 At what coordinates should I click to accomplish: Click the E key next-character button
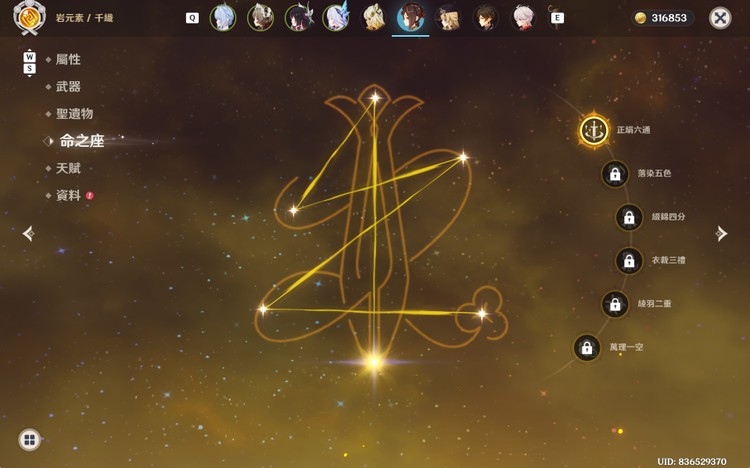tap(557, 18)
